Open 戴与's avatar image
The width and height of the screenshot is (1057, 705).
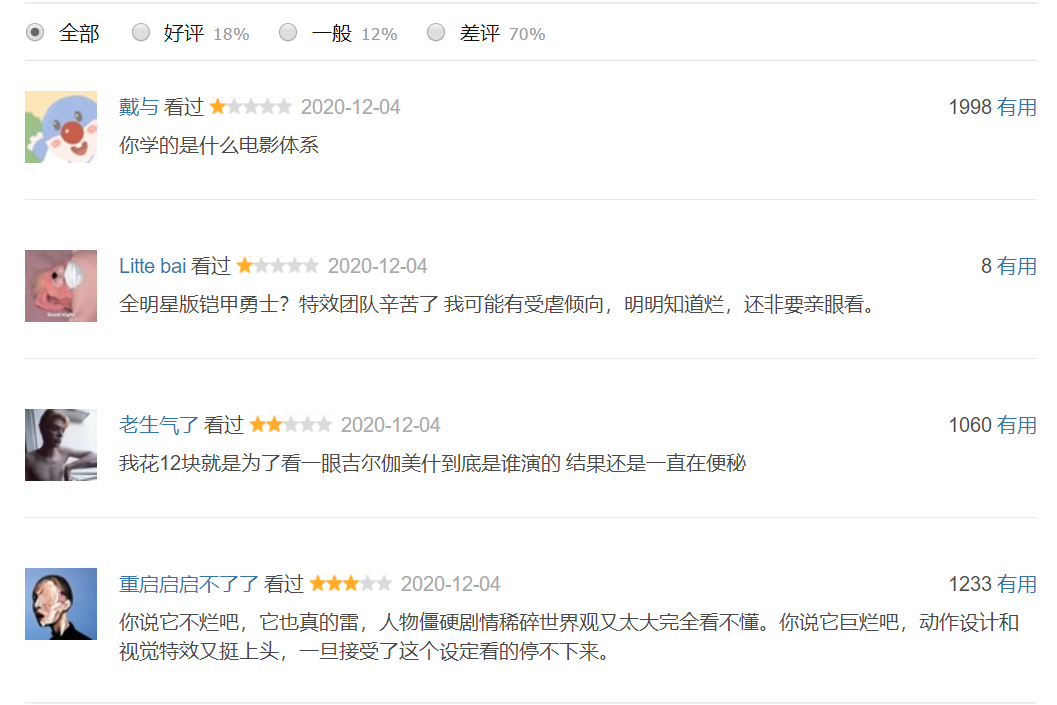tap(61, 127)
